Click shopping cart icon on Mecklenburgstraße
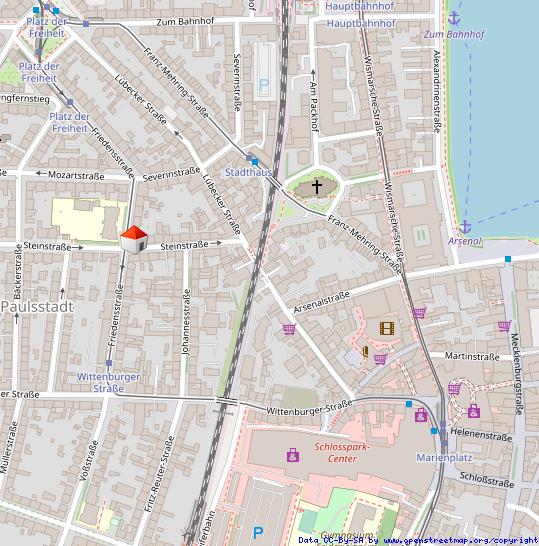Image resolution: width=539 pixels, height=546 pixels. (504, 326)
